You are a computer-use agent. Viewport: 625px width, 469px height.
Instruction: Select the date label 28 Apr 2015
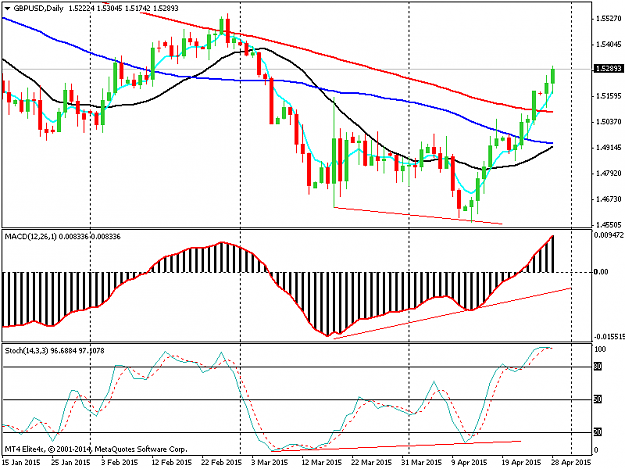point(571,463)
